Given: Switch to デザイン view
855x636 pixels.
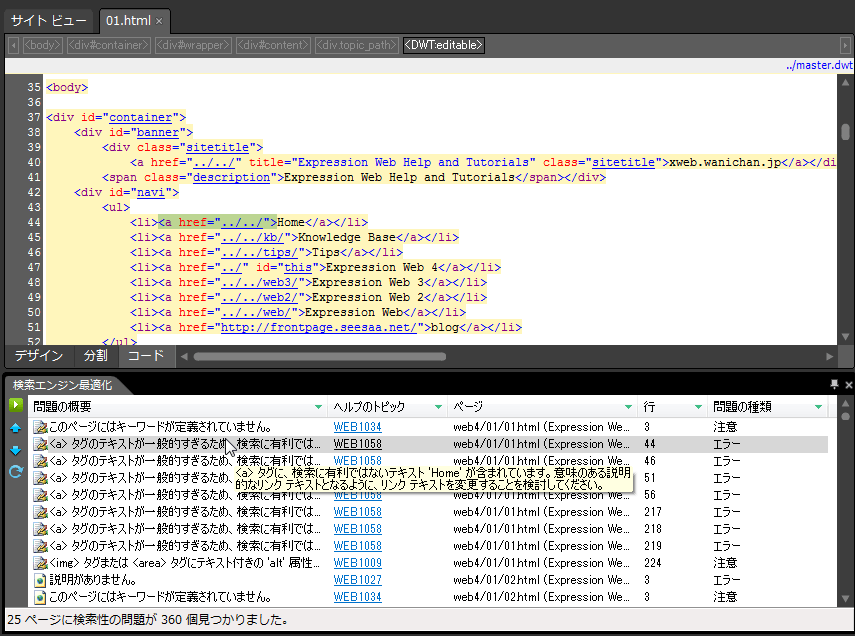Looking at the screenshot, I should coord(38,356).
